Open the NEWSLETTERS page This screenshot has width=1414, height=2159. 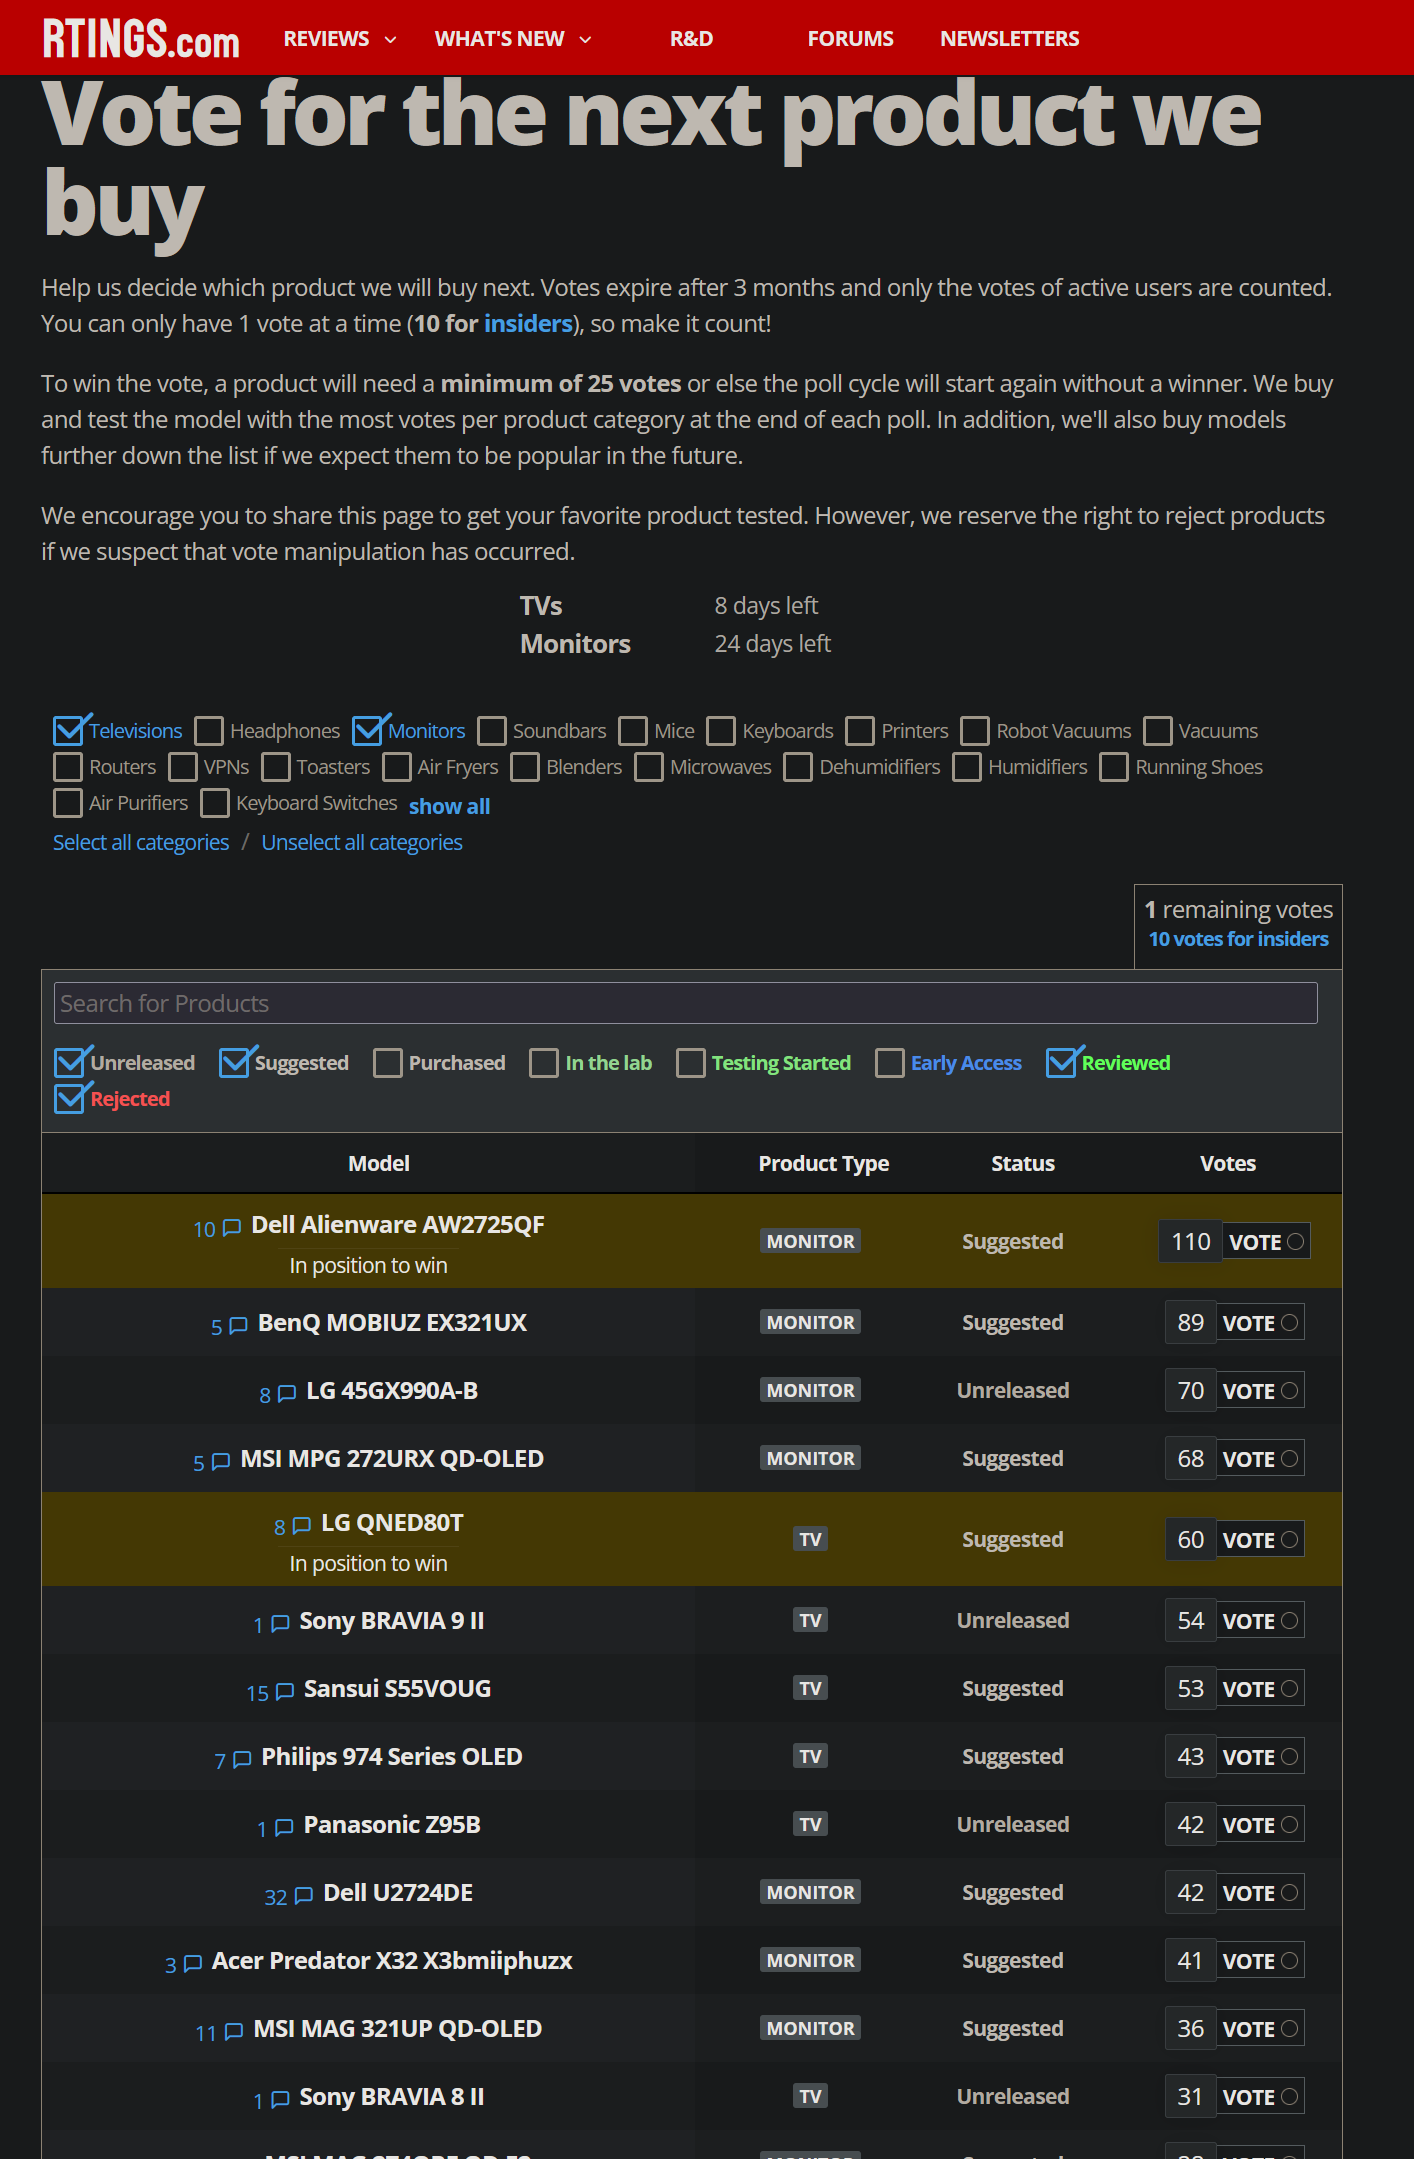pos(1009,38)
